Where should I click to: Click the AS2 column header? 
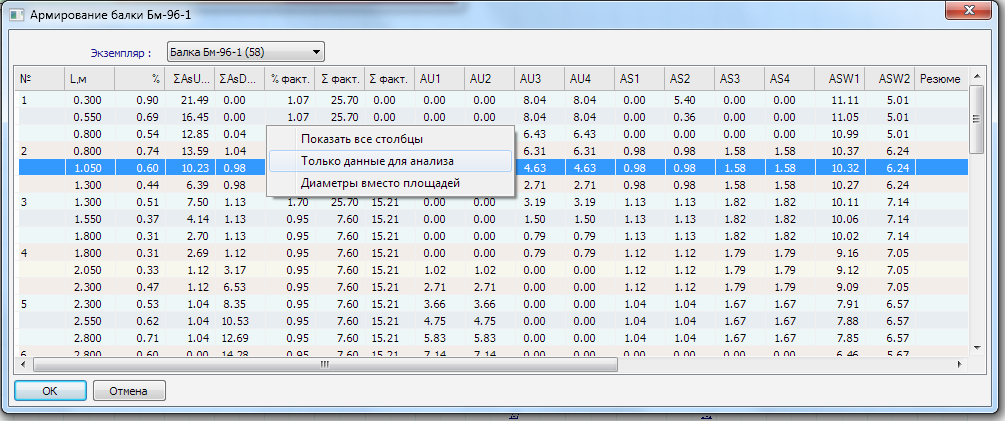[690, 78]
